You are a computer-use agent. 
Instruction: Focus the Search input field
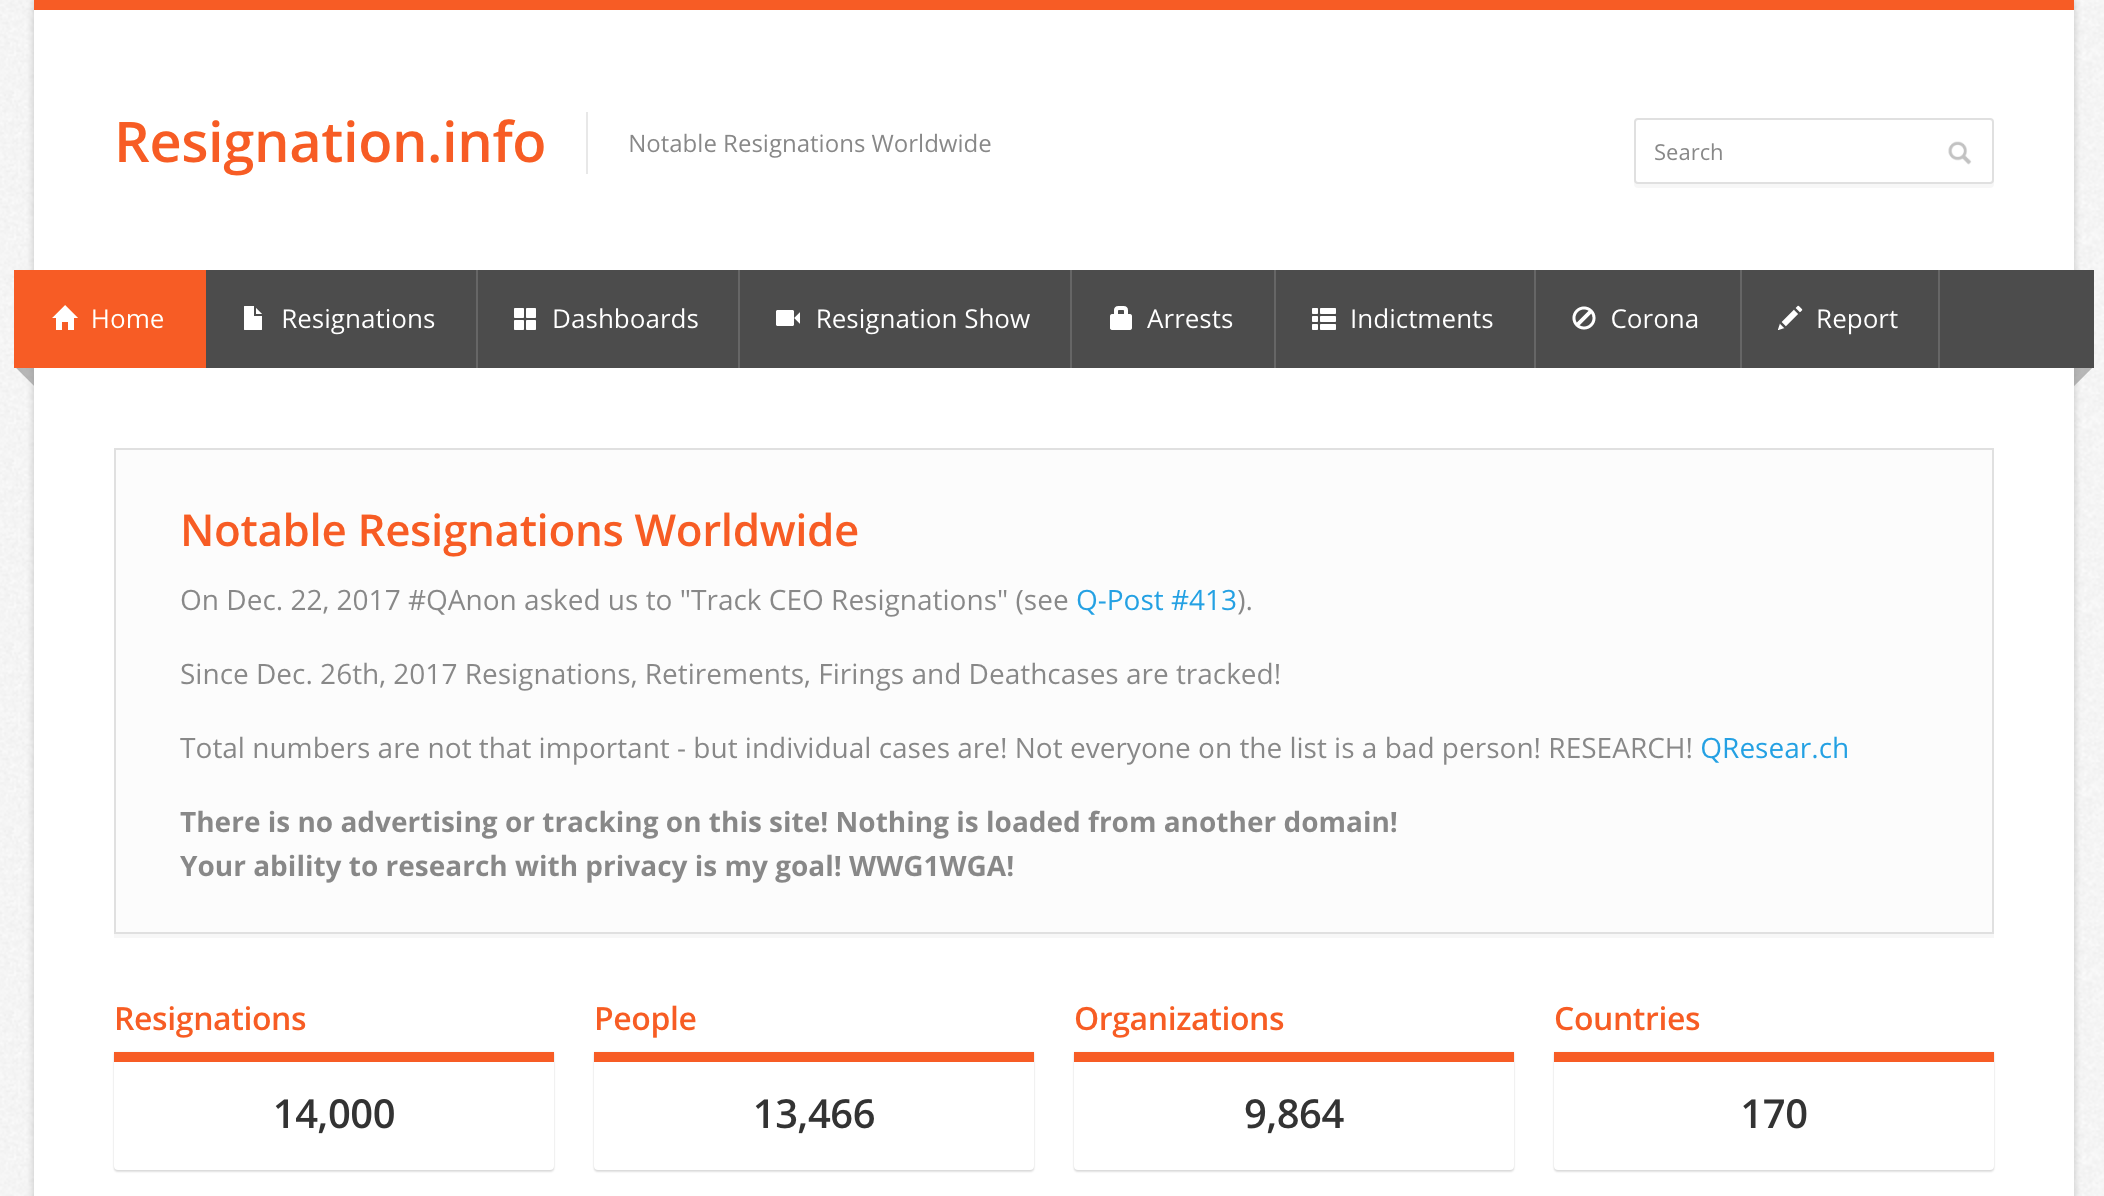pyautogui.click(x=1813, y=151)
